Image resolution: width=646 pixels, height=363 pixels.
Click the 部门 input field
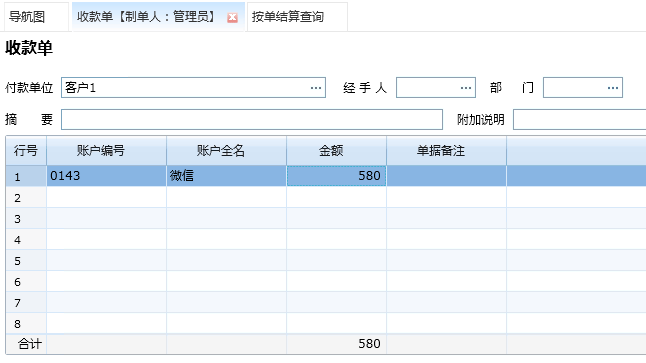(x=583, y=87)
